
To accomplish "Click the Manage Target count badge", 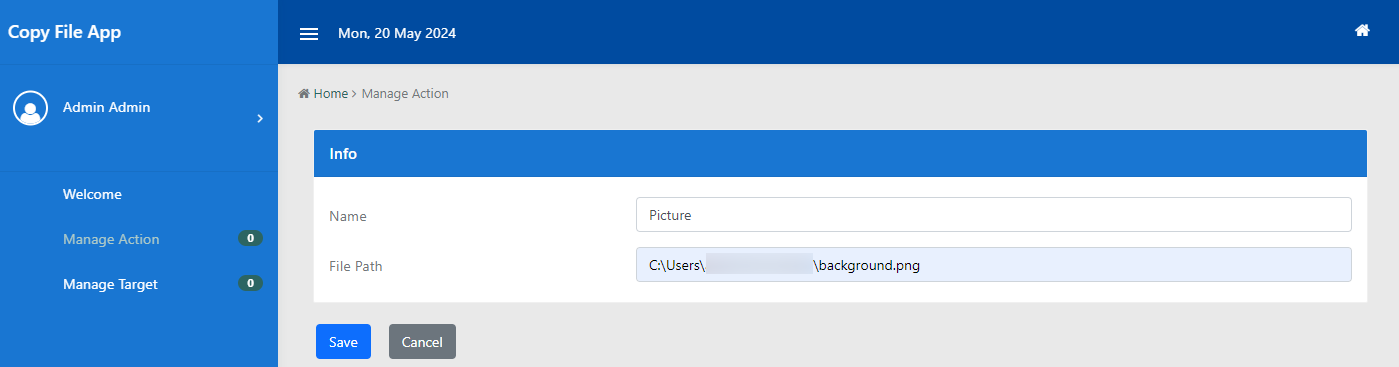I will pos(250,283).
